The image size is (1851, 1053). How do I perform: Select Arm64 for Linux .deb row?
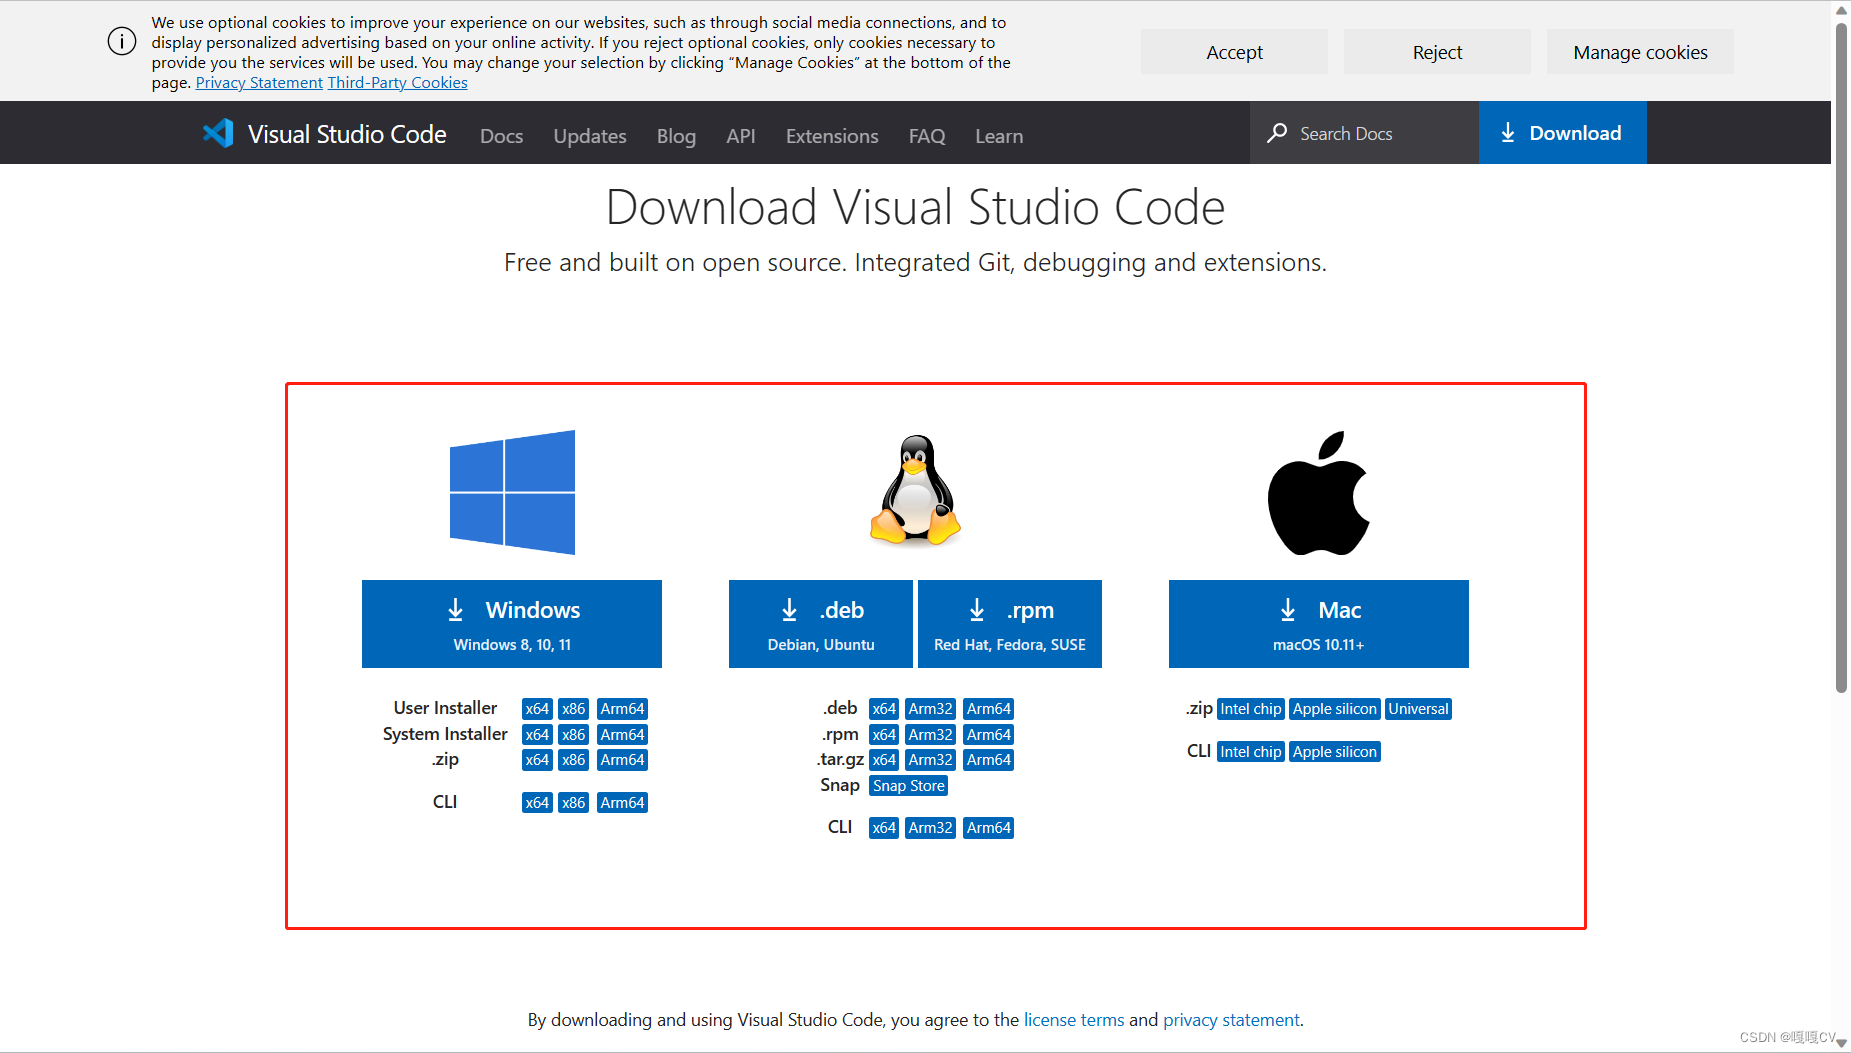pos(988,709)
